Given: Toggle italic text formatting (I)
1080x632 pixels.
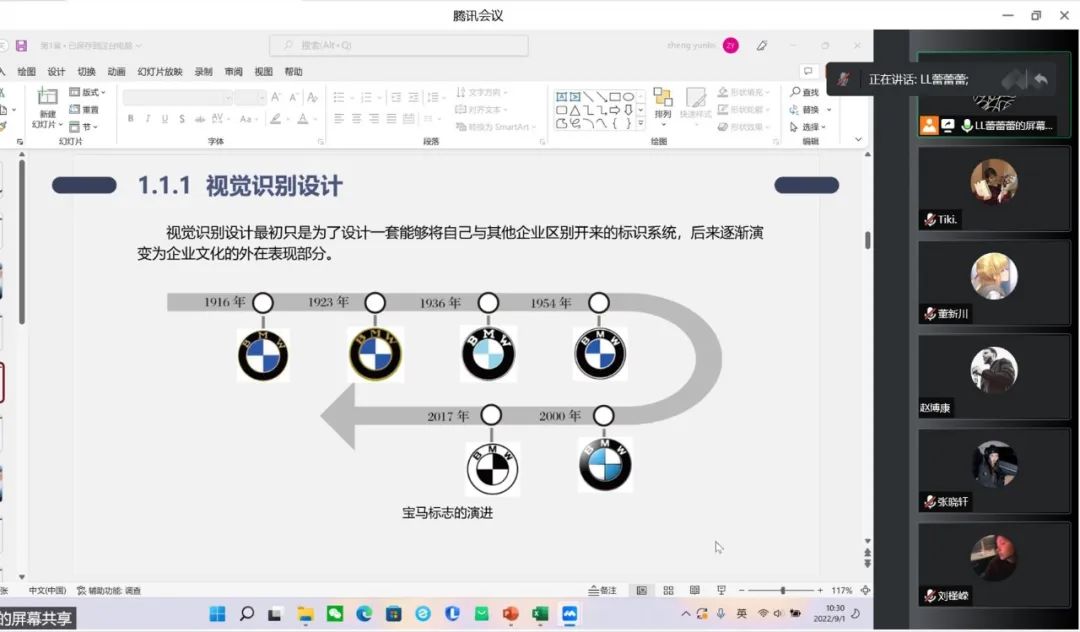Looking at the screenshot, I should coord(148,119).
